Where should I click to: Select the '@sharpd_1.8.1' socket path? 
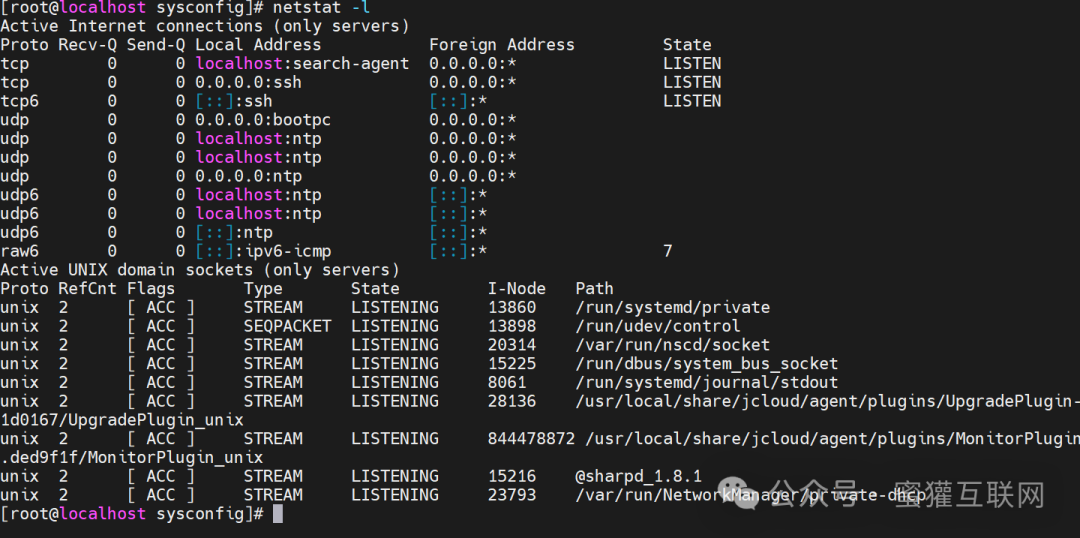638,476
